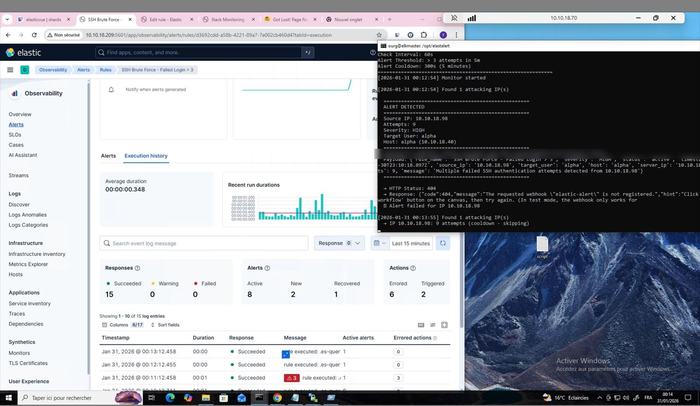700x406 pixels.
Task: Click the browser address bar URL
Action: point(208,35)
